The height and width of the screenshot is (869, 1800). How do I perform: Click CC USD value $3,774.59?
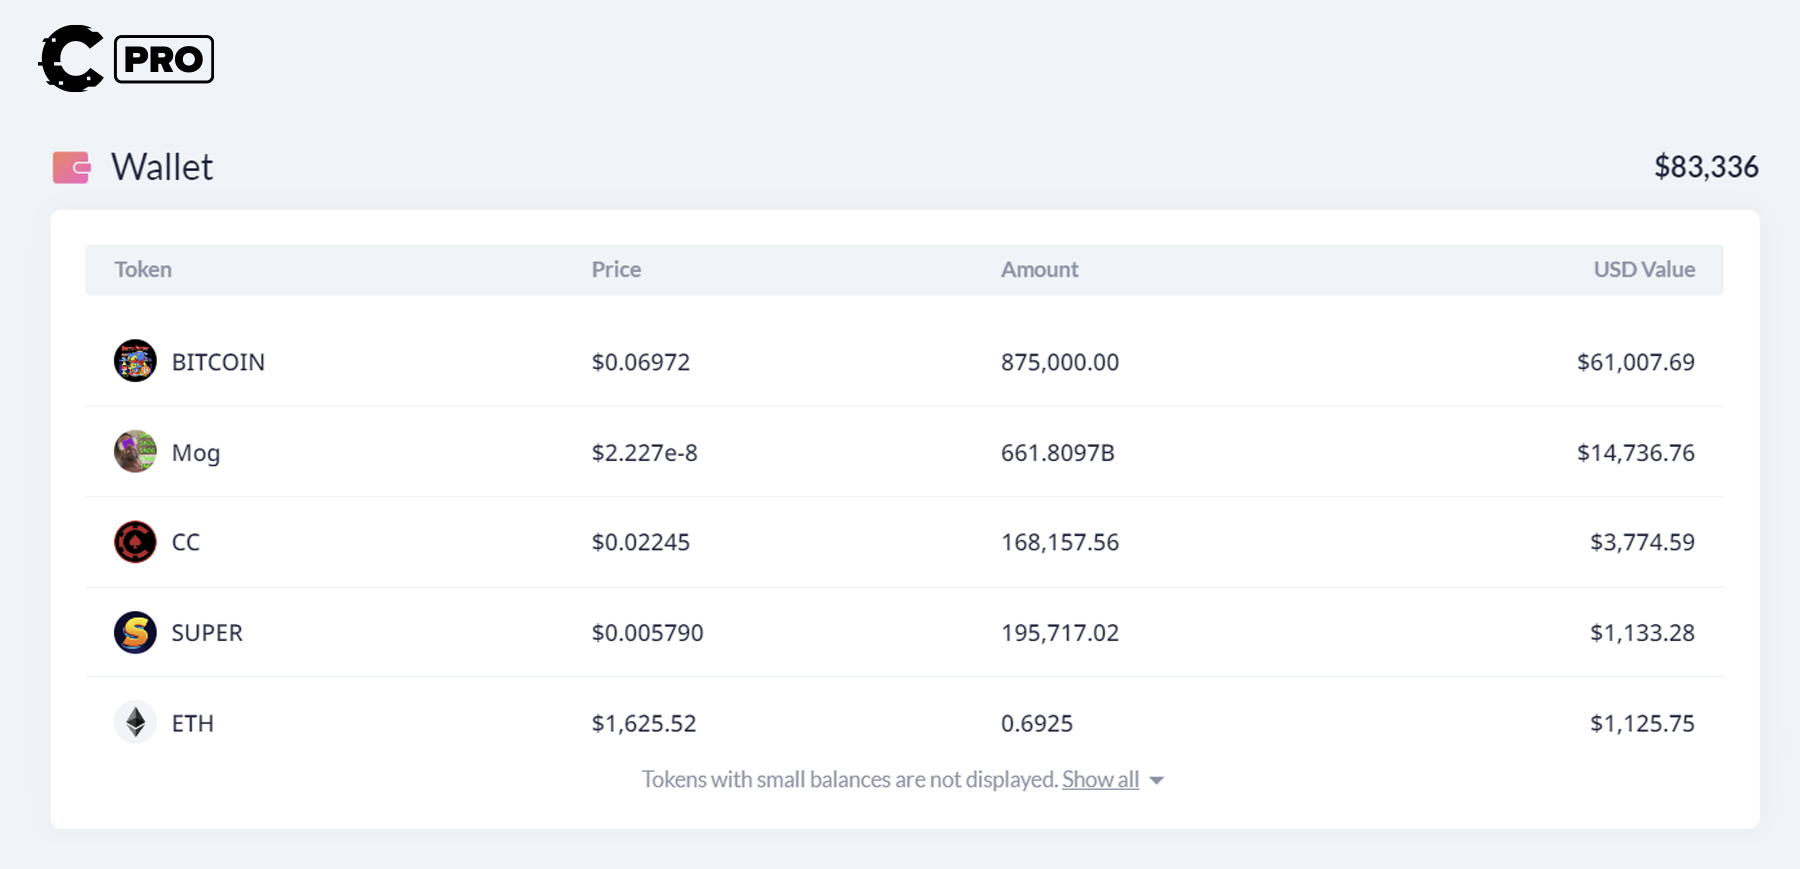click(1643, 542)
